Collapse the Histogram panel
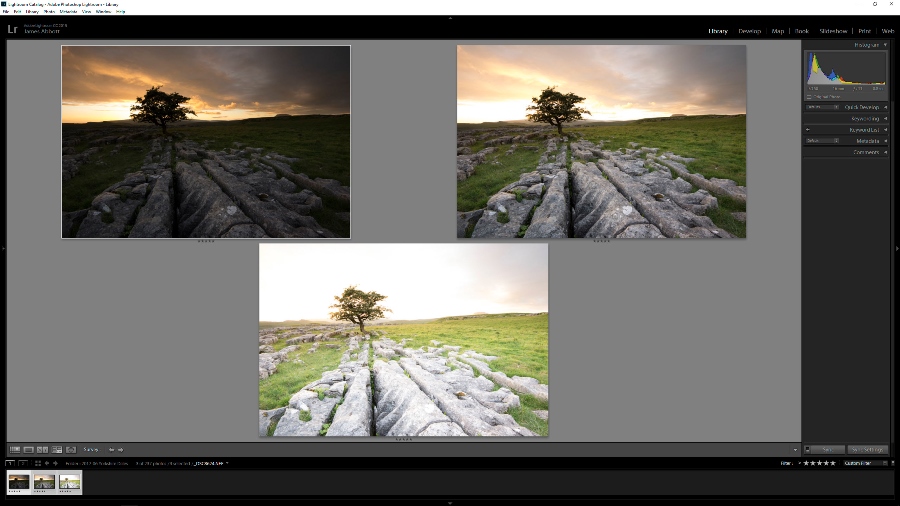900x506 pixels. click(885, 45)
